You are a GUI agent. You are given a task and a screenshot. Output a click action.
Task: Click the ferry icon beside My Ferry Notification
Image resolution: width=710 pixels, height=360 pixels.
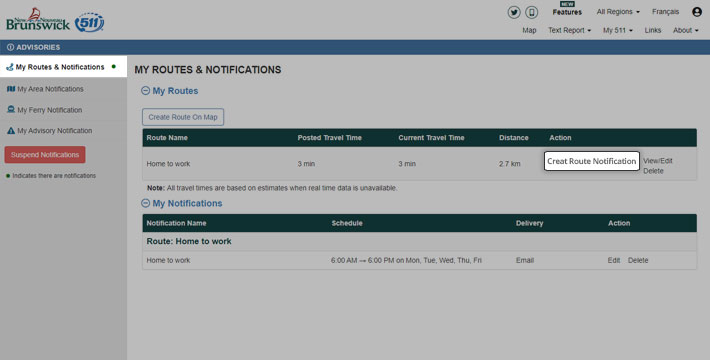click(11, 110)
